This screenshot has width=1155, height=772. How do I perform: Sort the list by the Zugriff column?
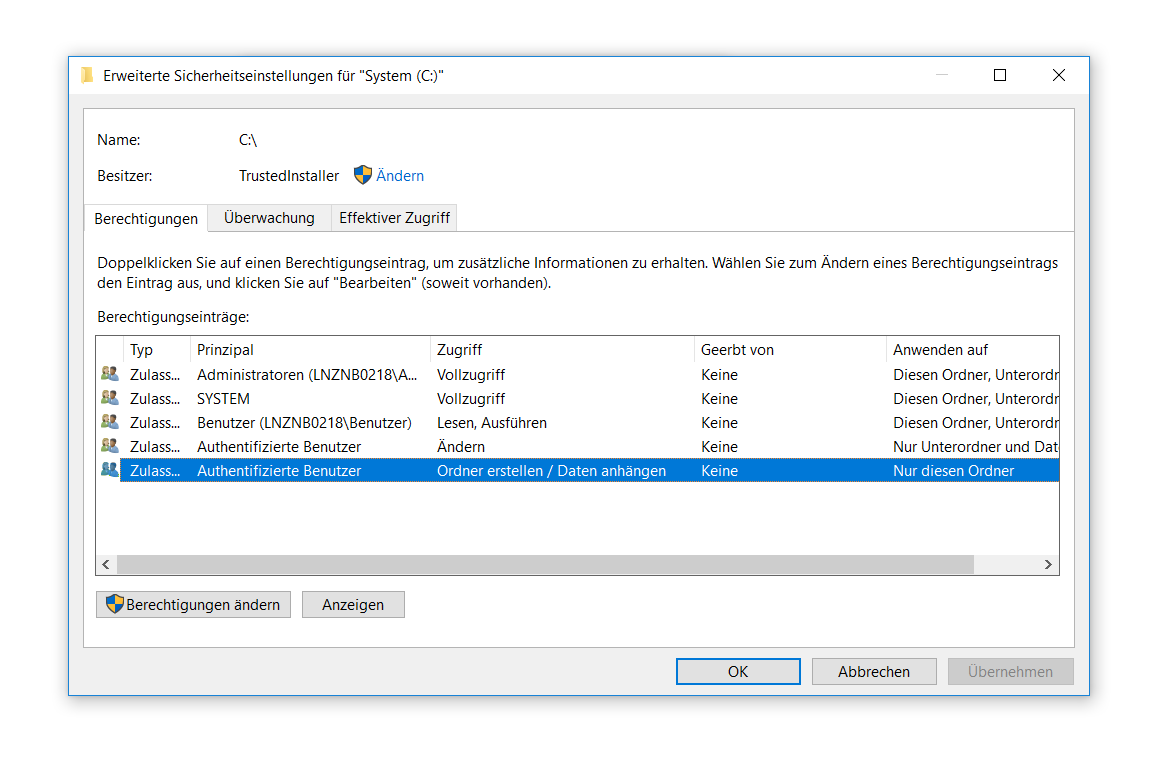pos(562,350)
